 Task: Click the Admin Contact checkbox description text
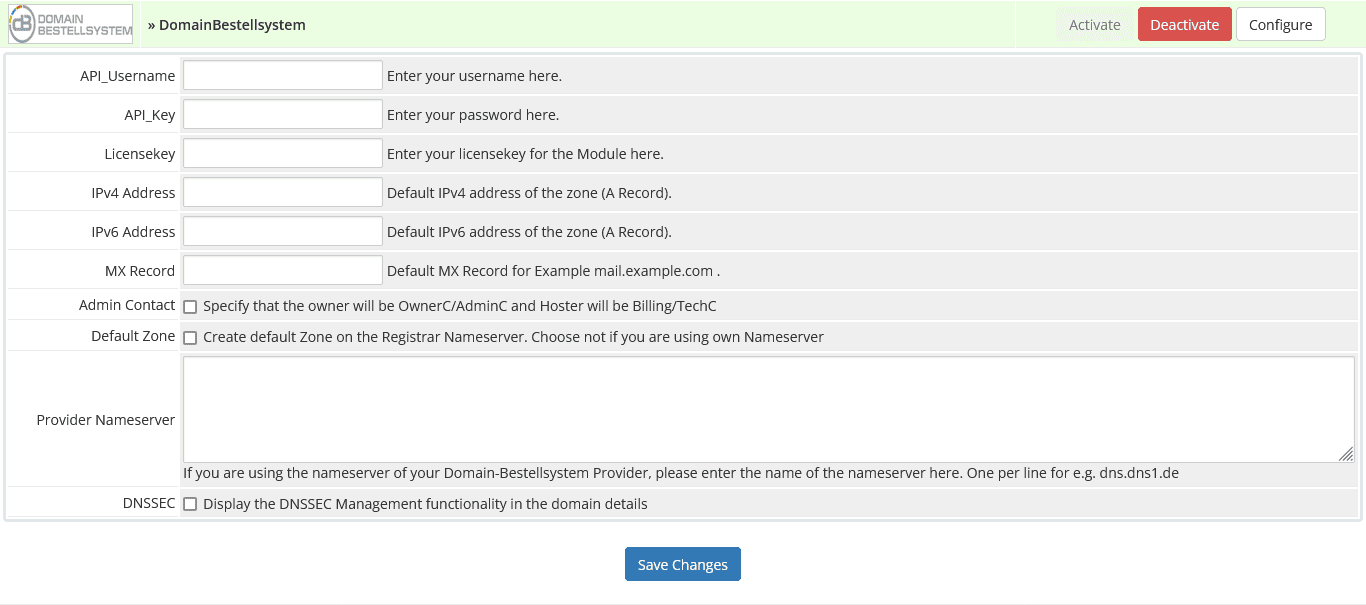point(459,306)
